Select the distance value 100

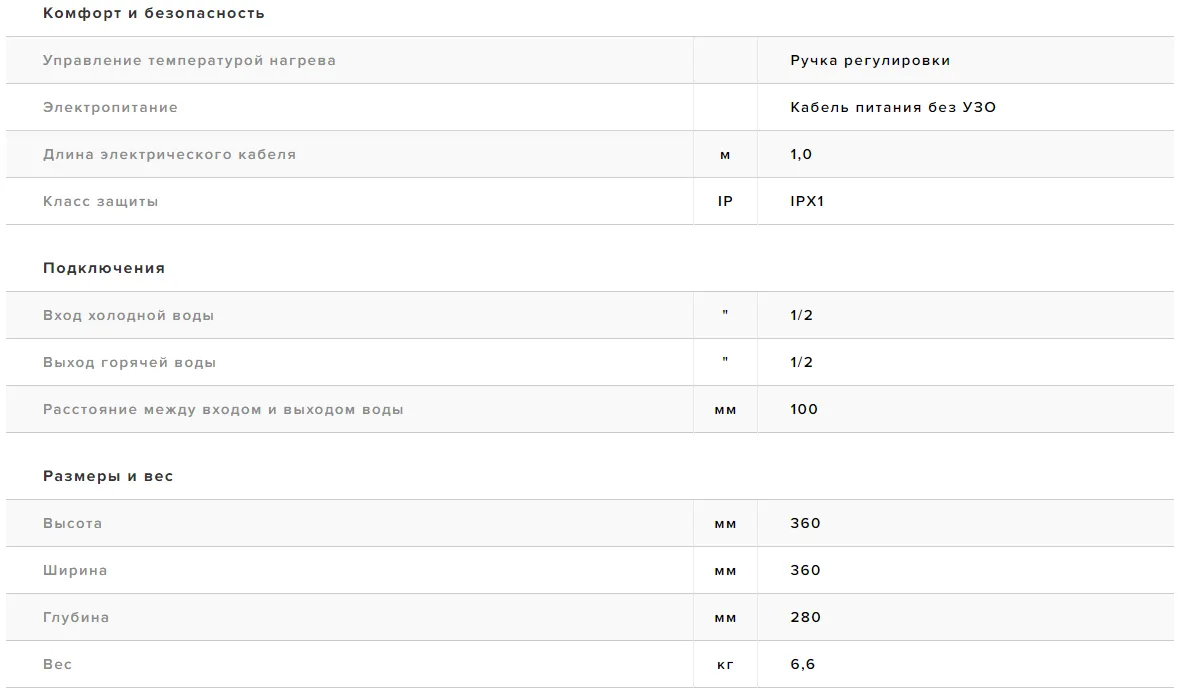pyautogui.click(x=804, y=409)
